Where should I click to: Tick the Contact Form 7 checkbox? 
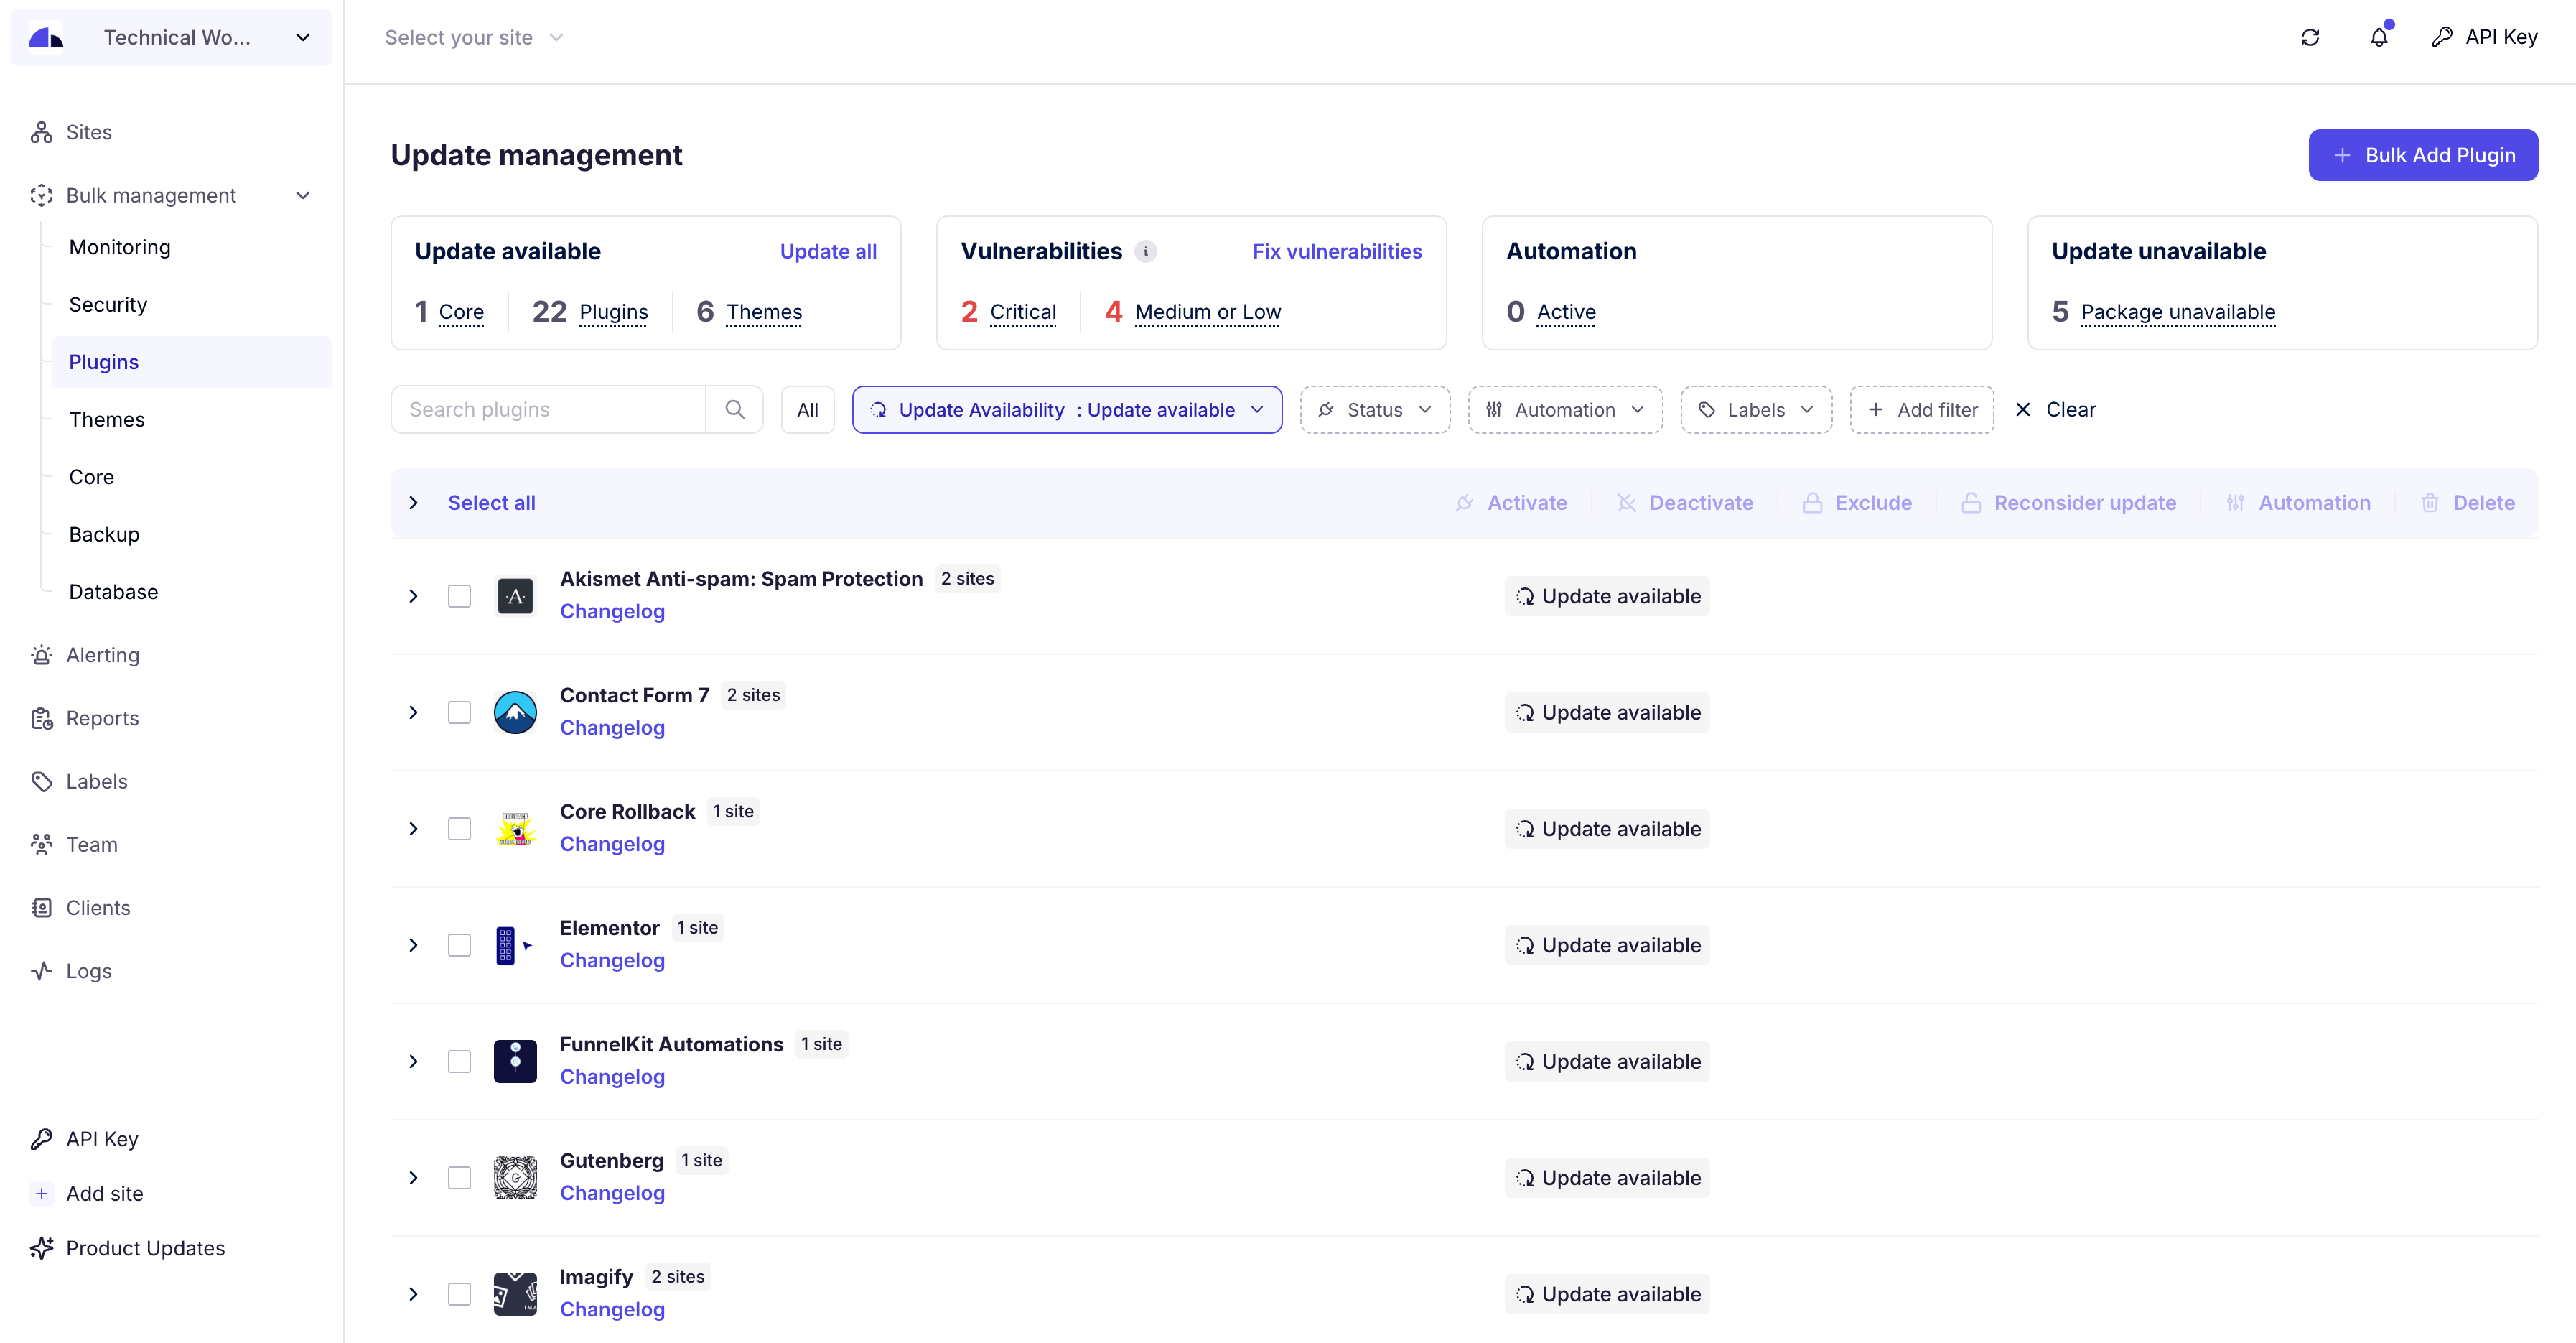point(459,712)
